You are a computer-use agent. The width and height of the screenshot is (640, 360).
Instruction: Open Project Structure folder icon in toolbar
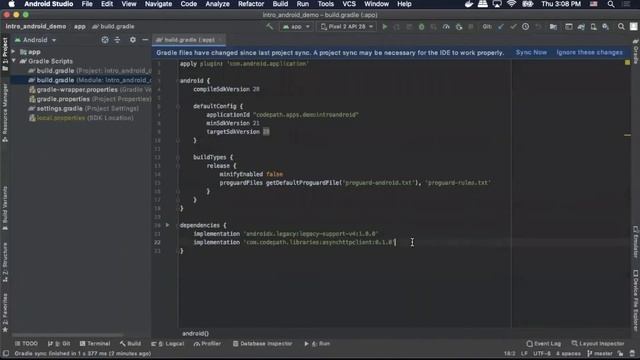[553, 27]
